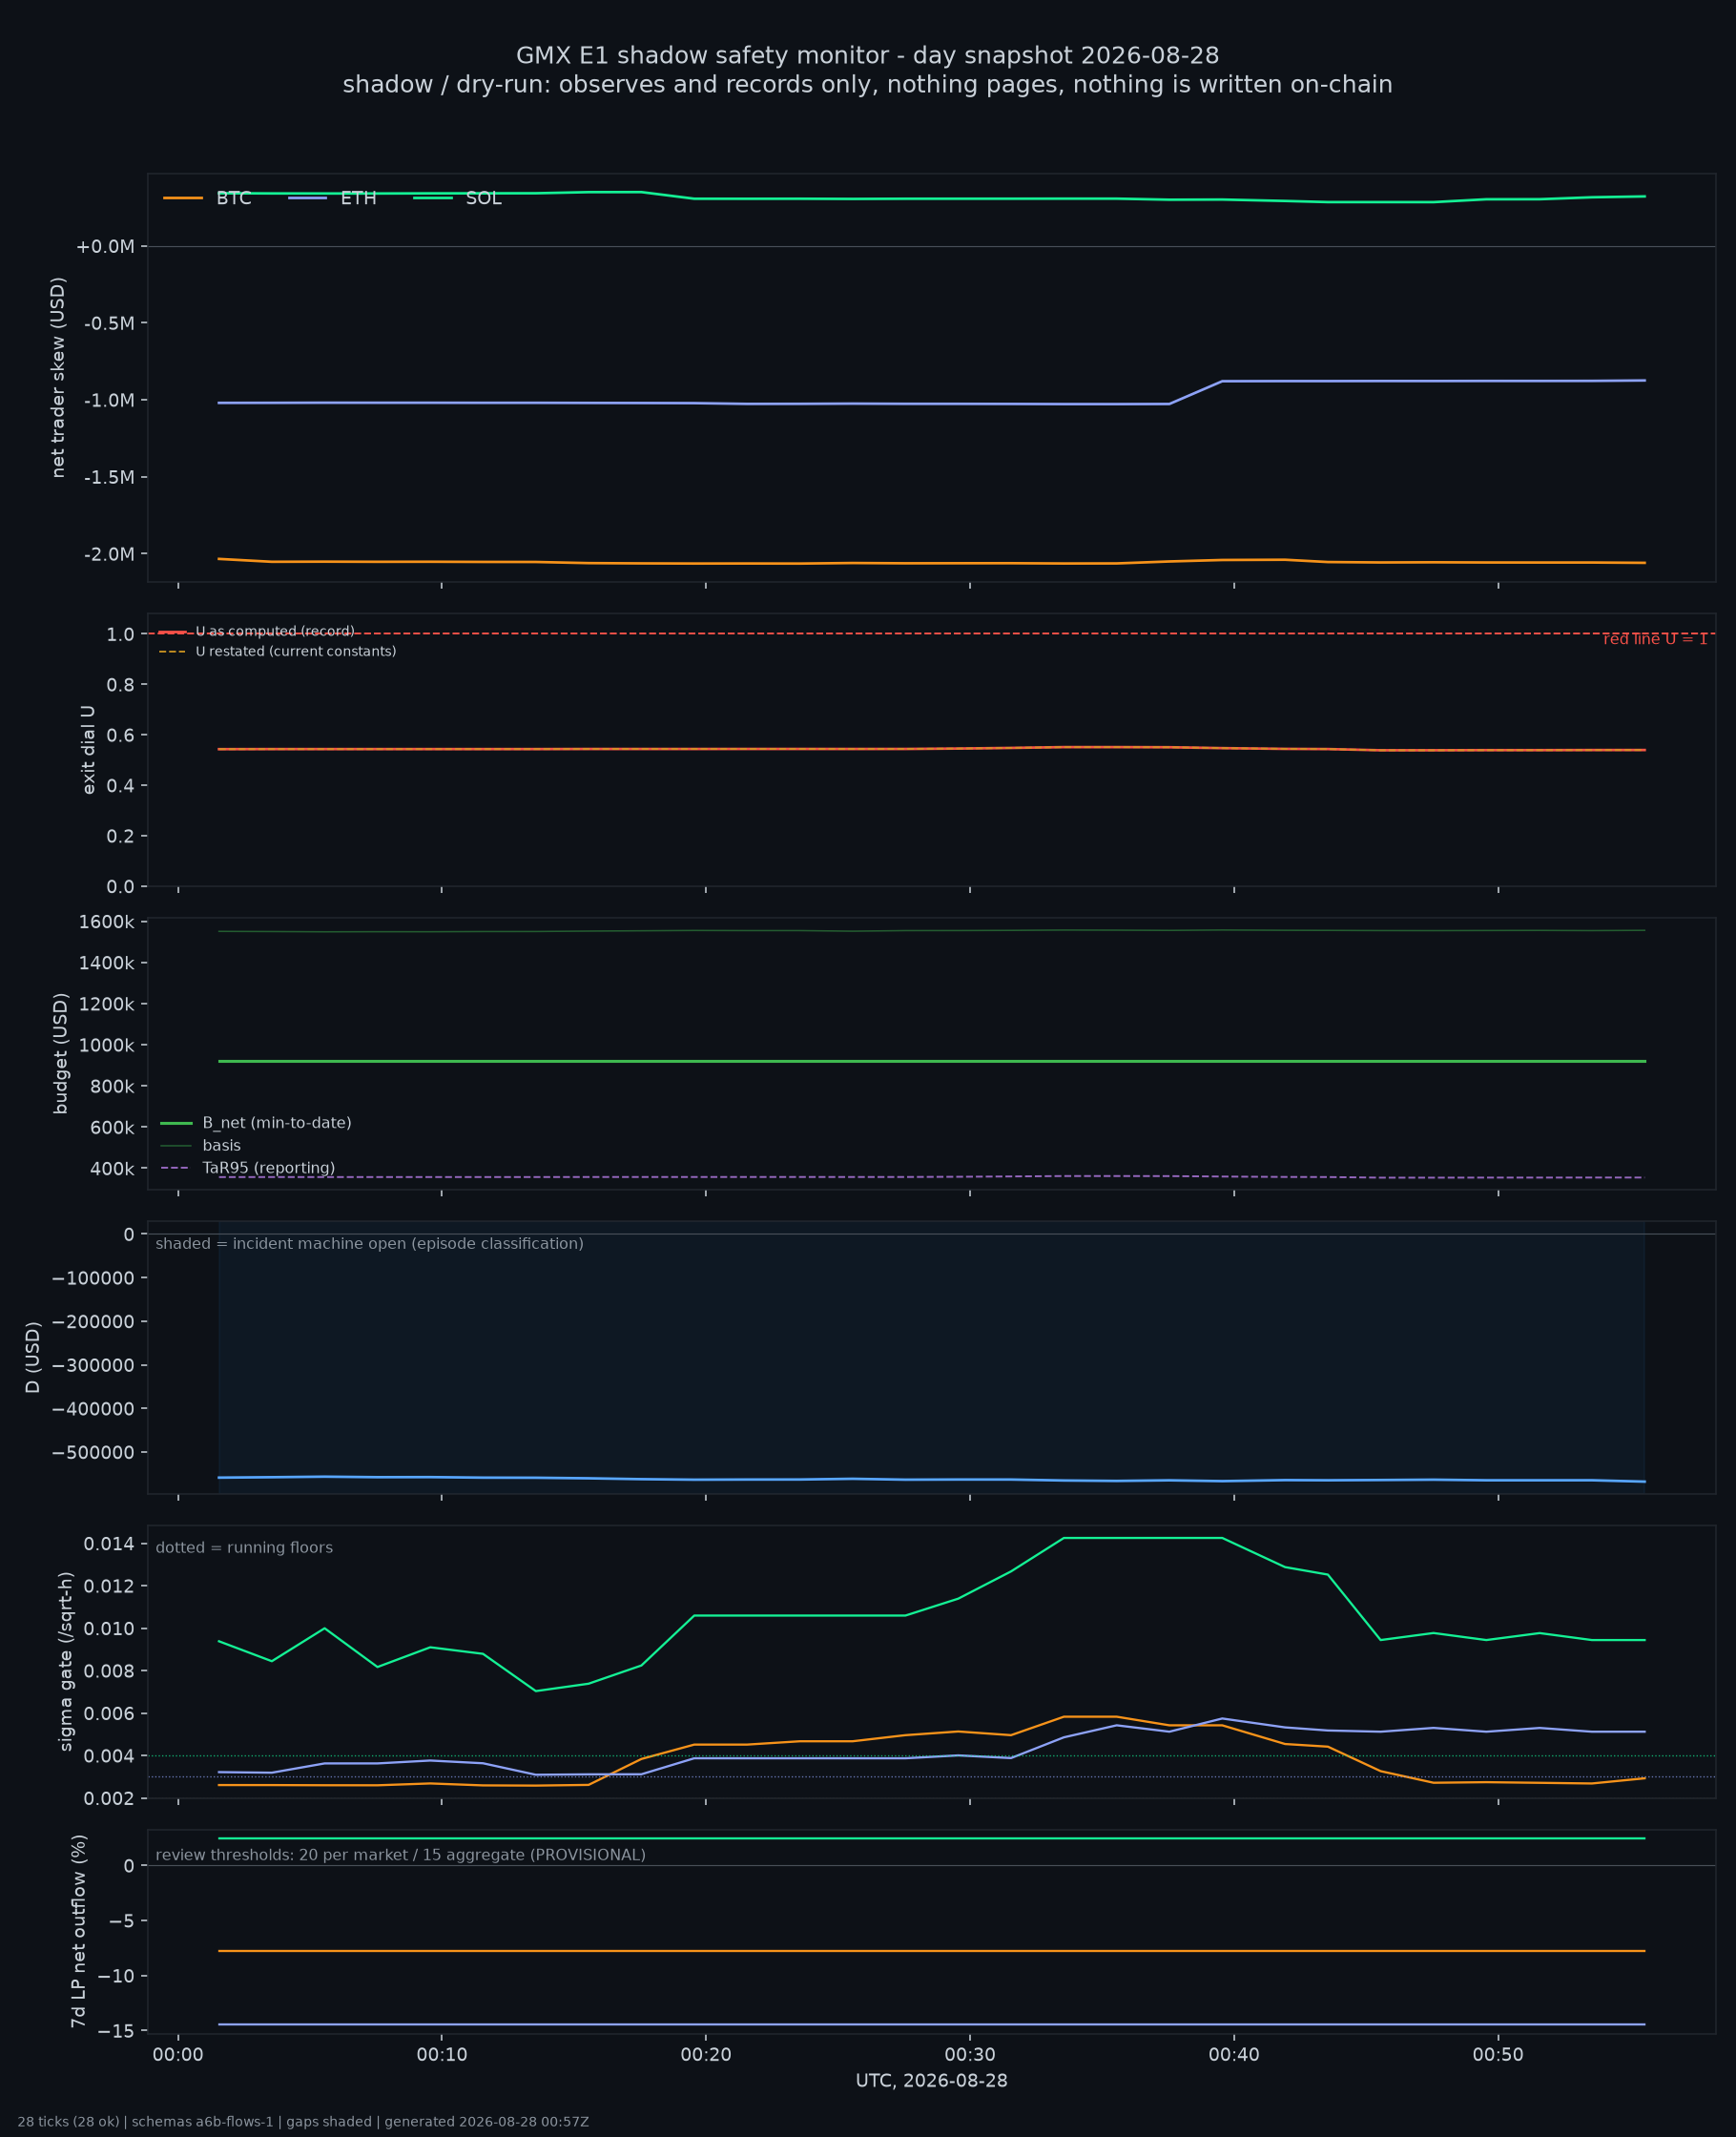
Task: Click the review thresholds PROVISIONAL note
Action: pyautogui.click(x=400, y=1855)
